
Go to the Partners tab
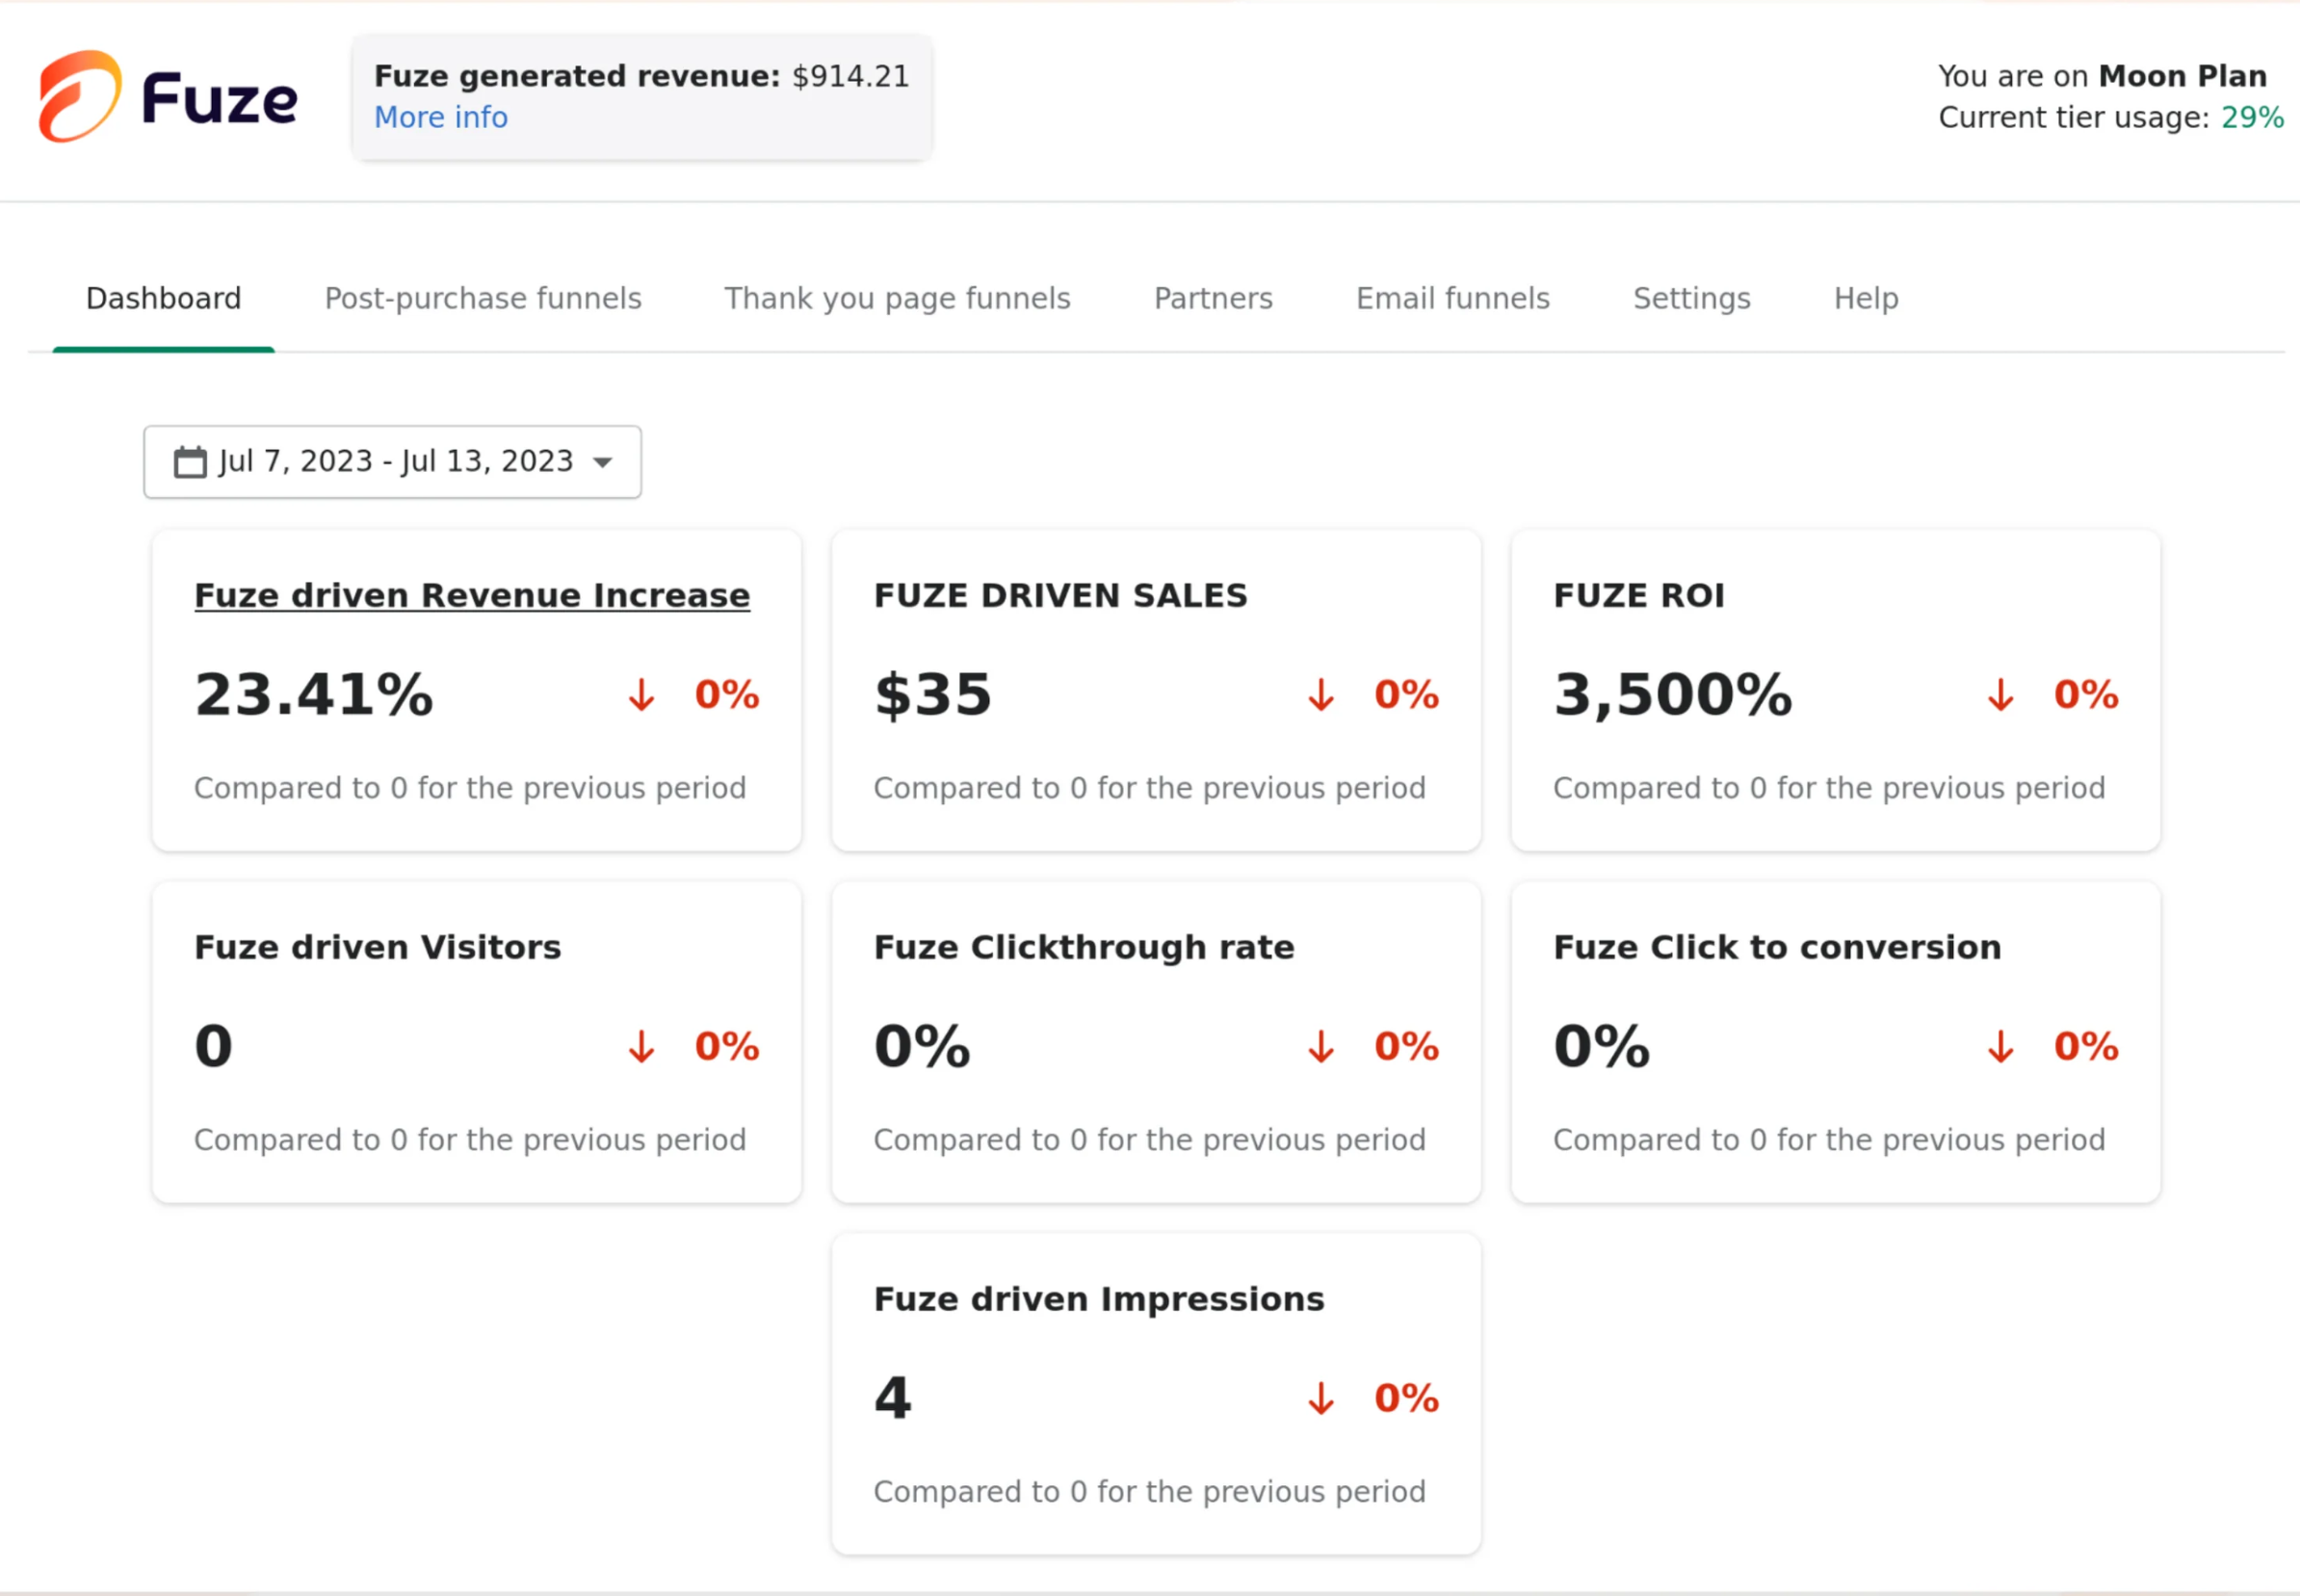coord(1213,298)
